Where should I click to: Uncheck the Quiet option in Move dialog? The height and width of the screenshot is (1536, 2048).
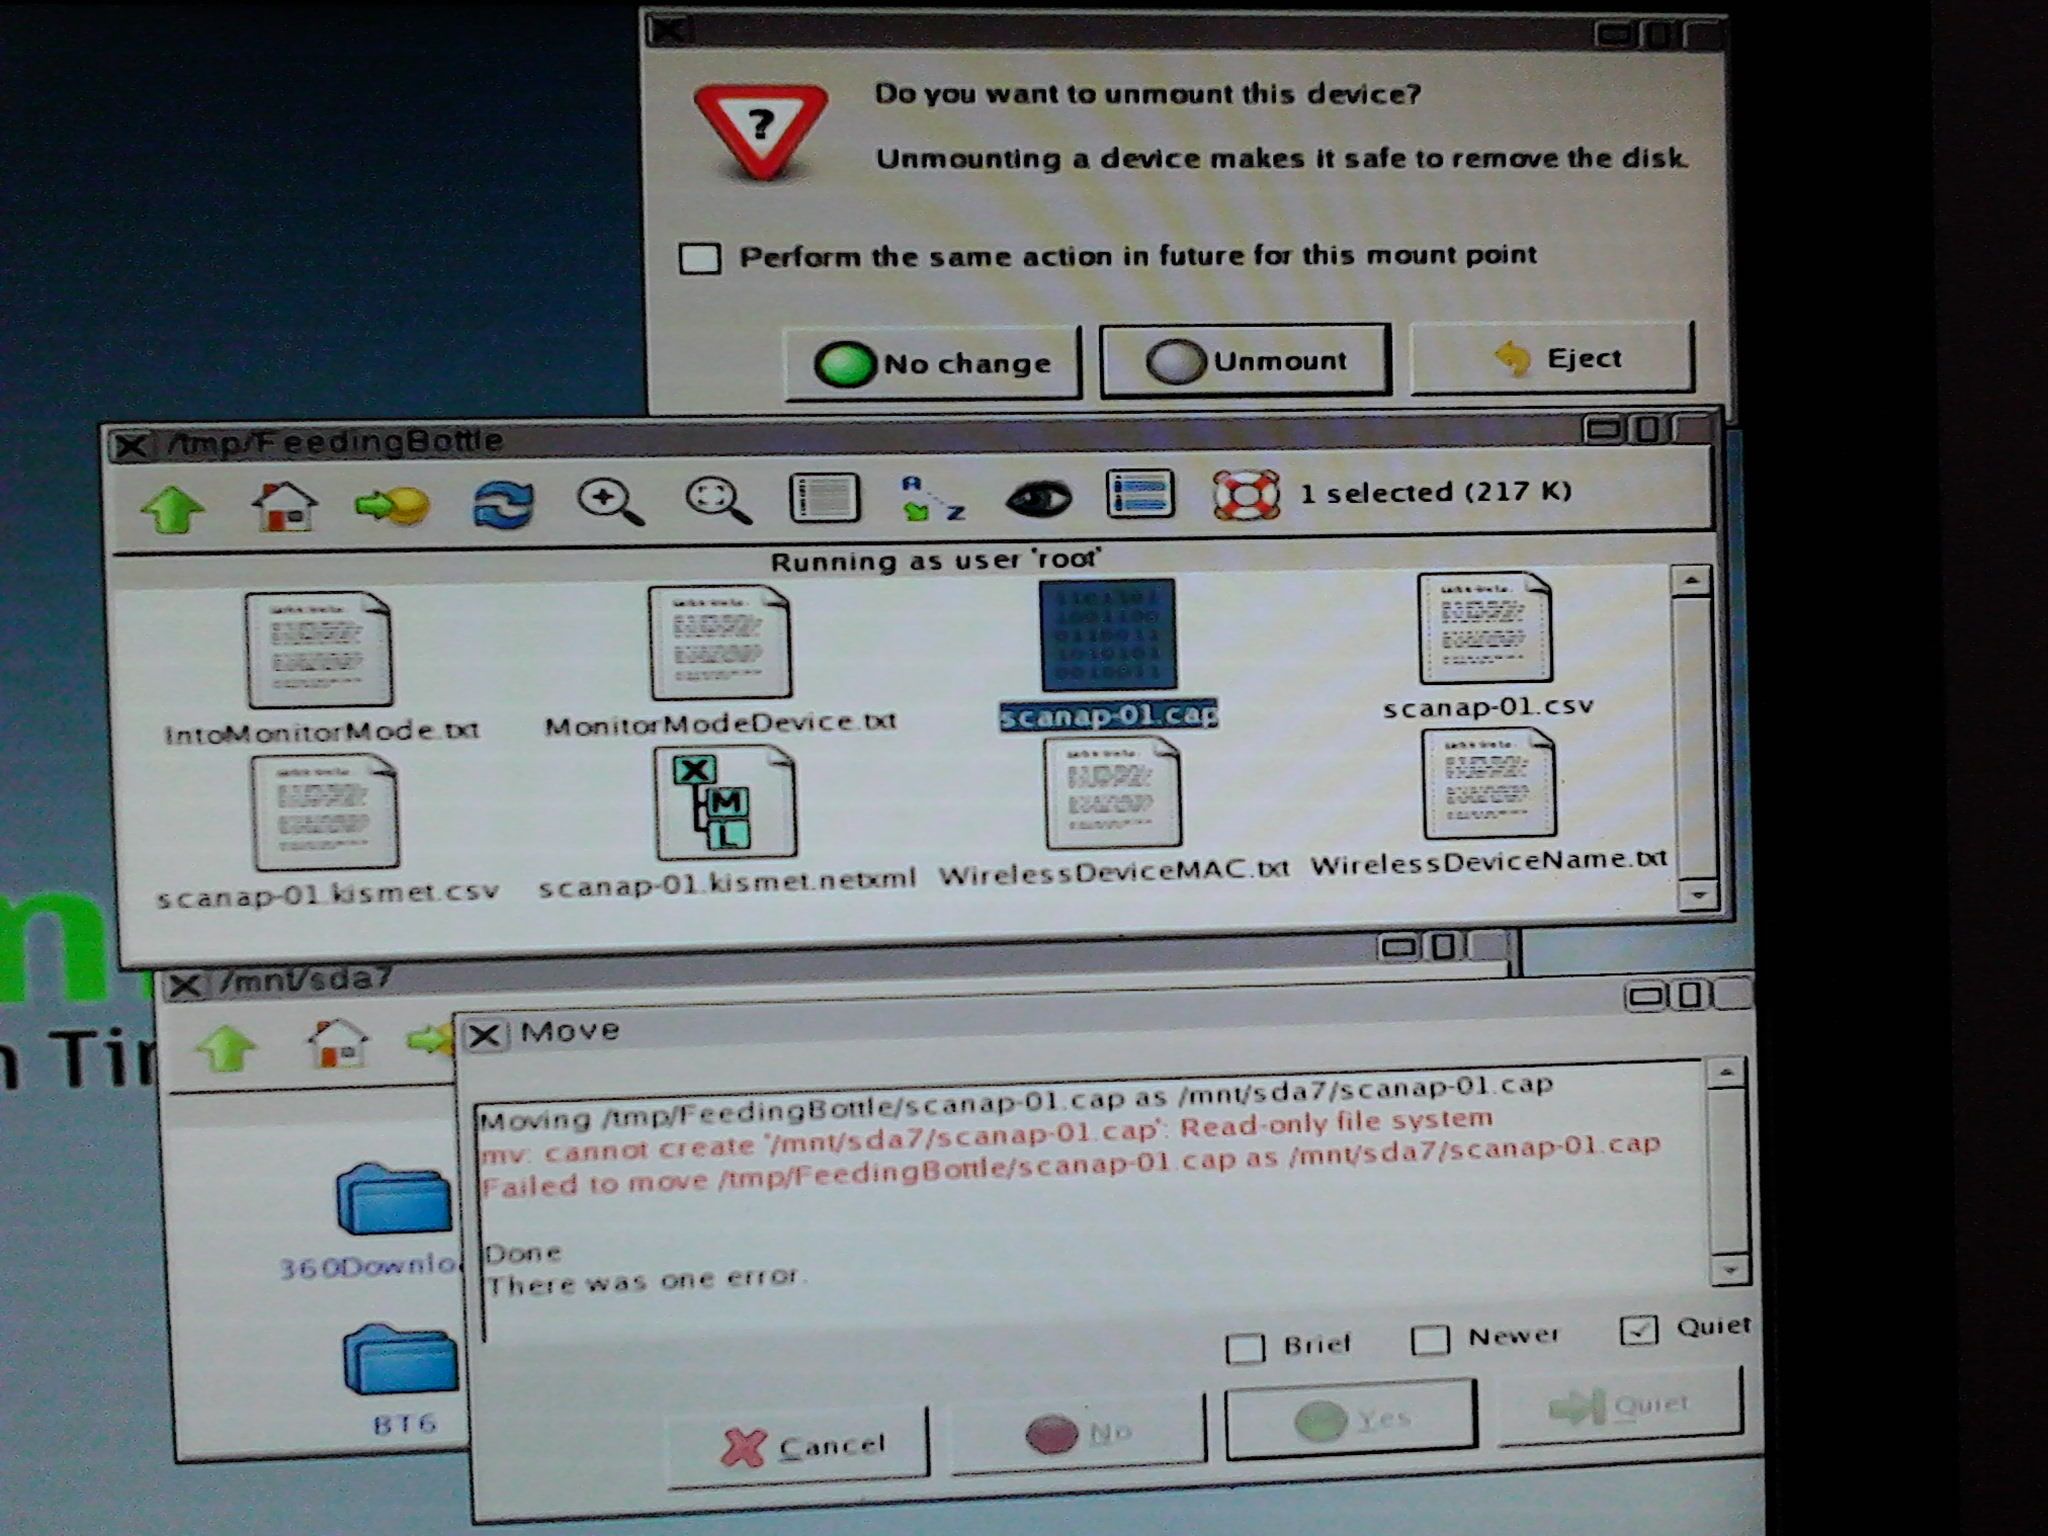(1638, 1330)
